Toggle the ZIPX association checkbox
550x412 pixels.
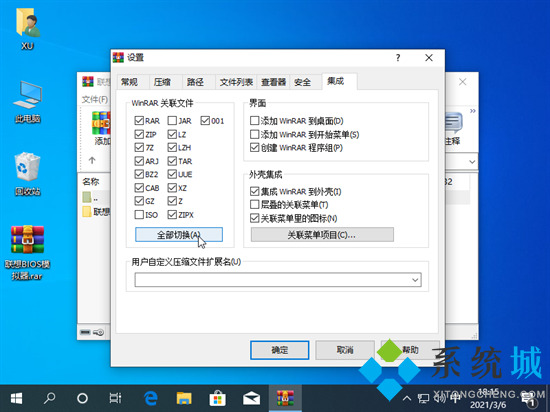pyautogui.click(x=172, y=215)
